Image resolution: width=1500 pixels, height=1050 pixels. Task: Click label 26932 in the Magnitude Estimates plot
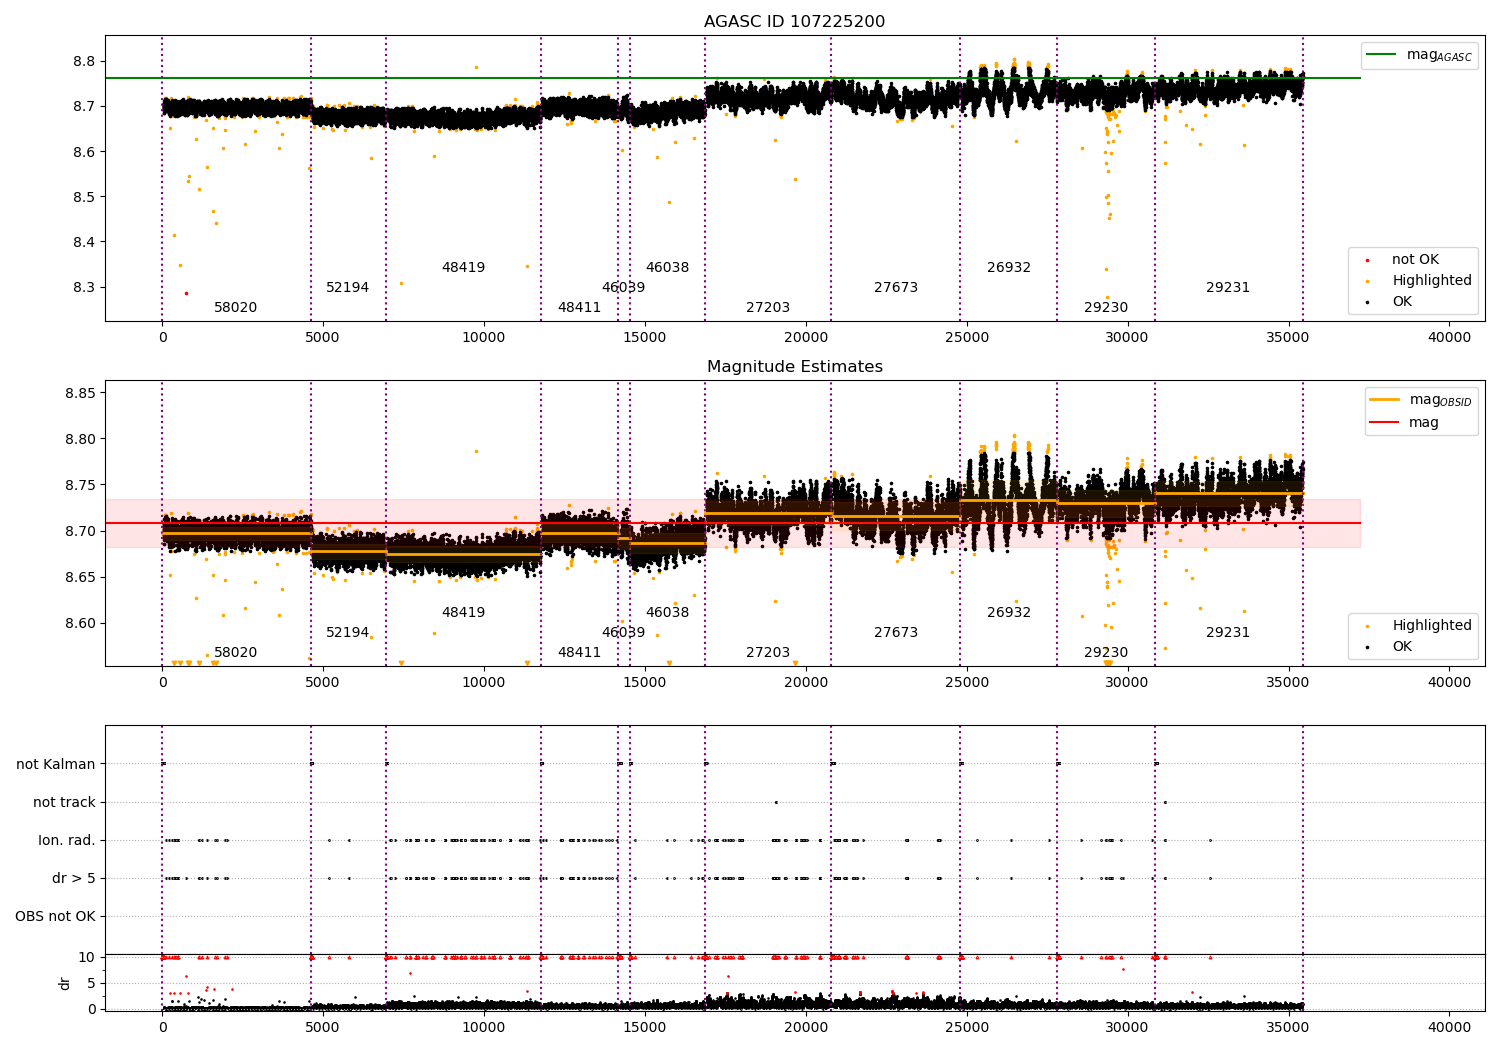pyautogui.click(x=1009, y=613)
